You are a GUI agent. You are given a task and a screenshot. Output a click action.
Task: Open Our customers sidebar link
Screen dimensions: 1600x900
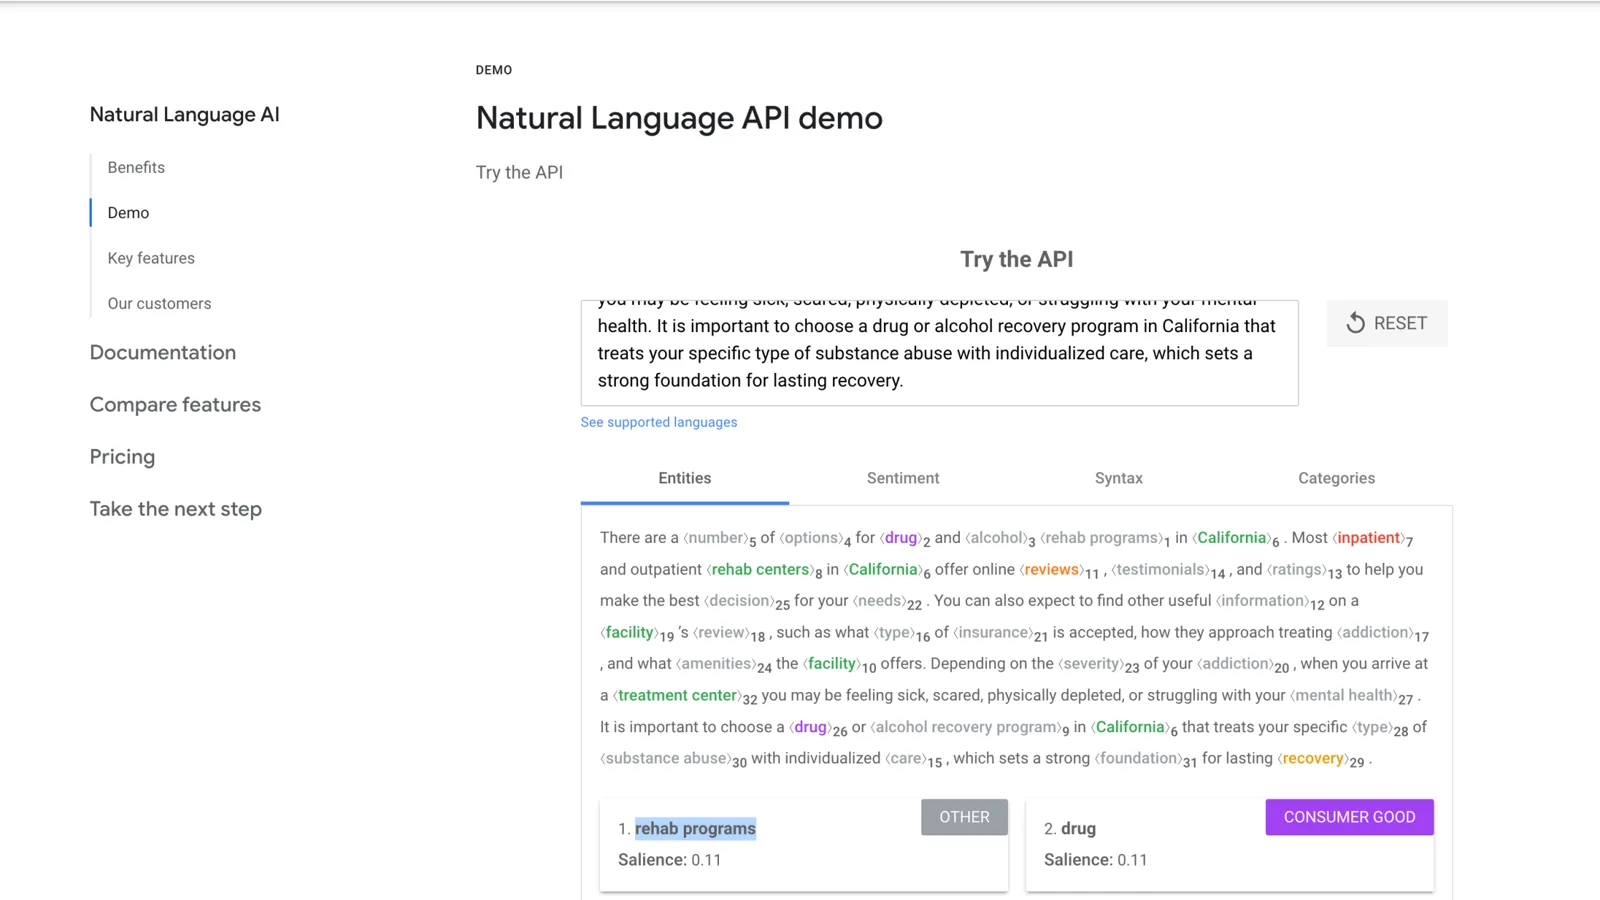159,303
